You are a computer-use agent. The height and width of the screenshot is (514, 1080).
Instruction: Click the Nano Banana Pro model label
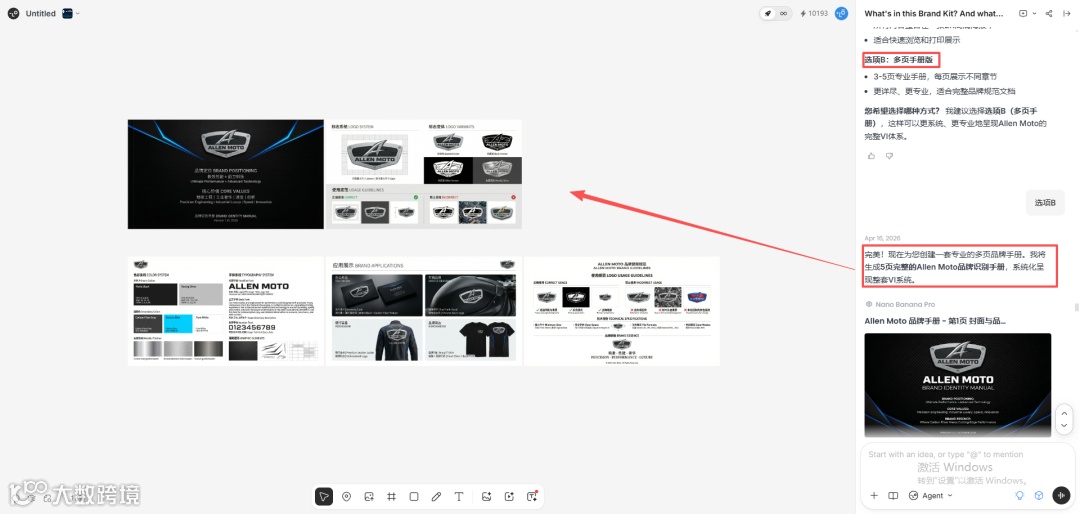[x=905, y=304]
